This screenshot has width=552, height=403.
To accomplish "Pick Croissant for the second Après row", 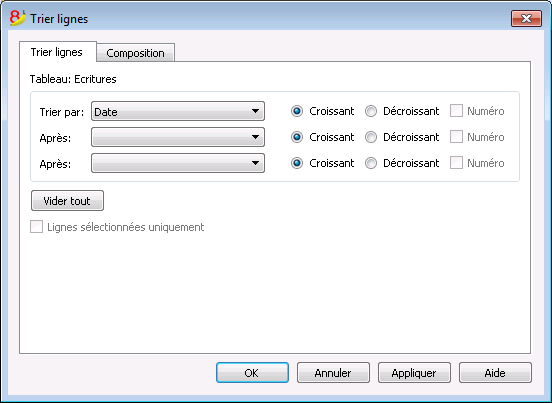I will pyautogui.click(x=297, y=163).
